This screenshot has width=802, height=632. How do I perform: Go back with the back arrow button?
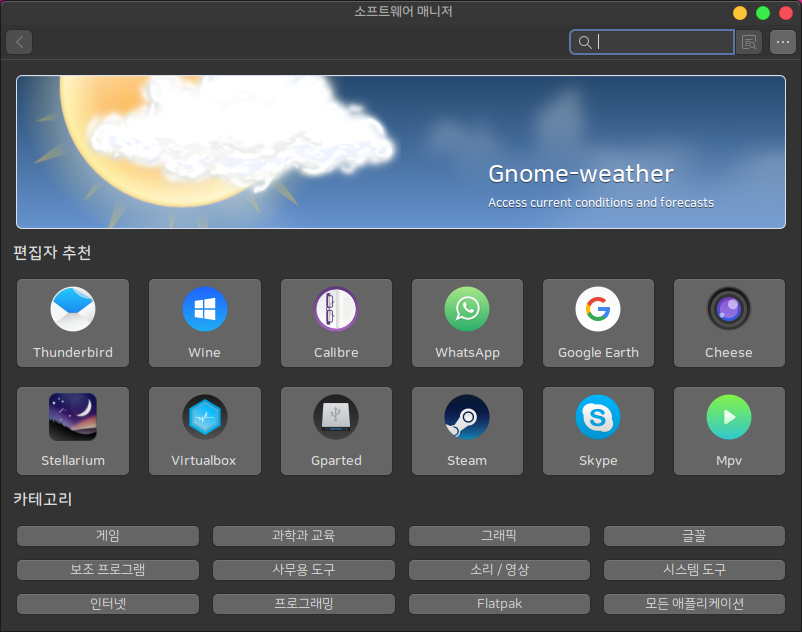19,42
